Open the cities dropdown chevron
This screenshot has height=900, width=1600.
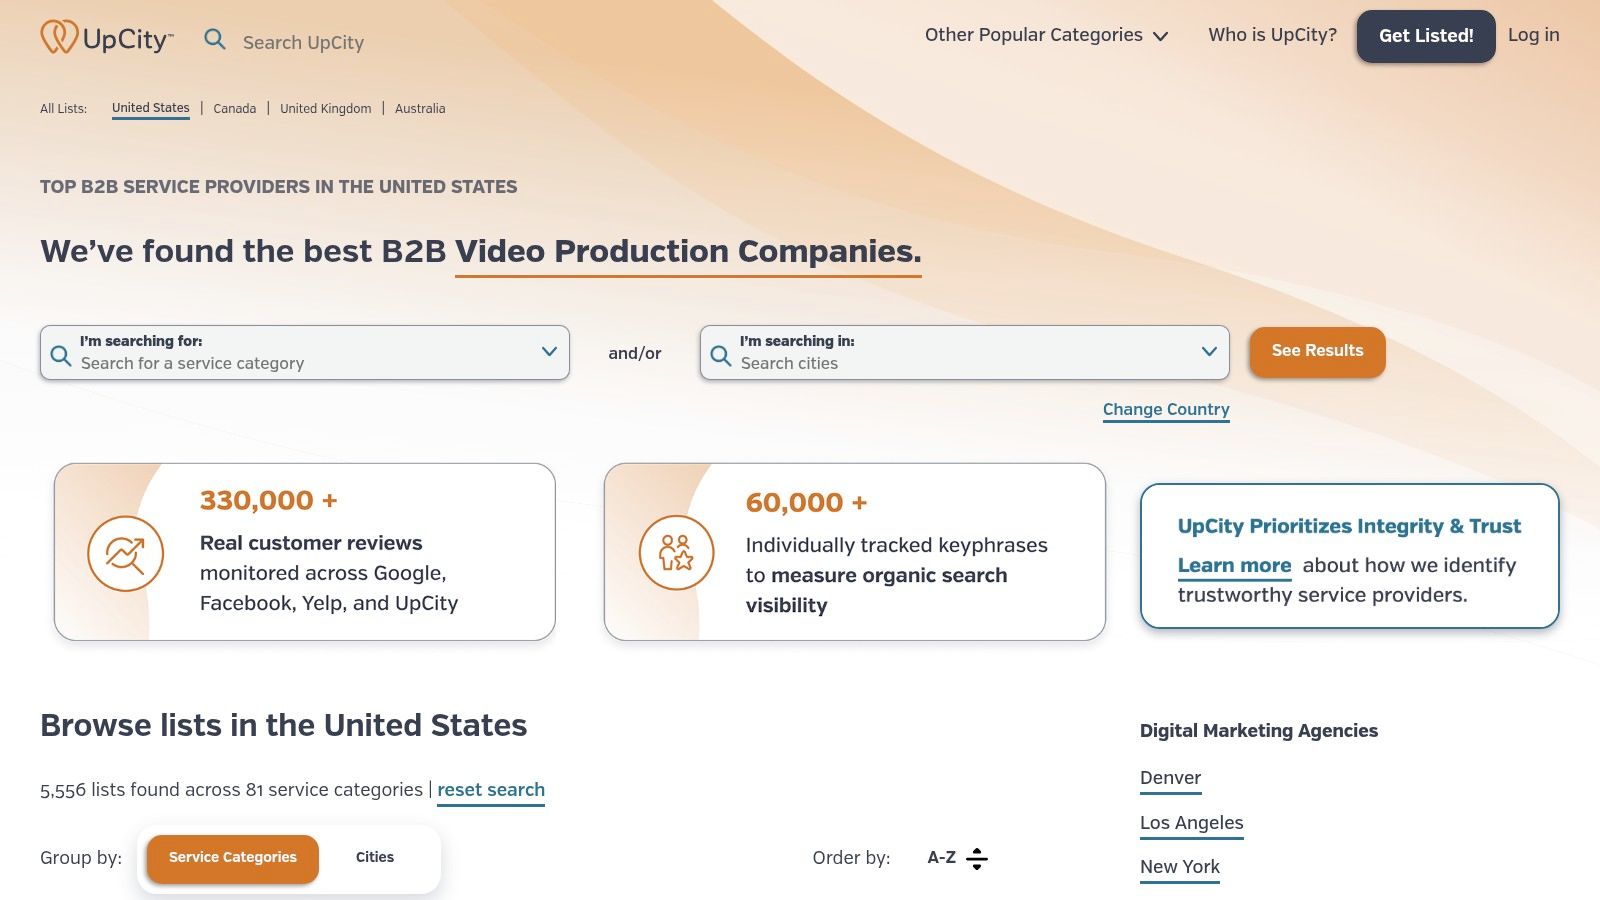click(1209, 351)
